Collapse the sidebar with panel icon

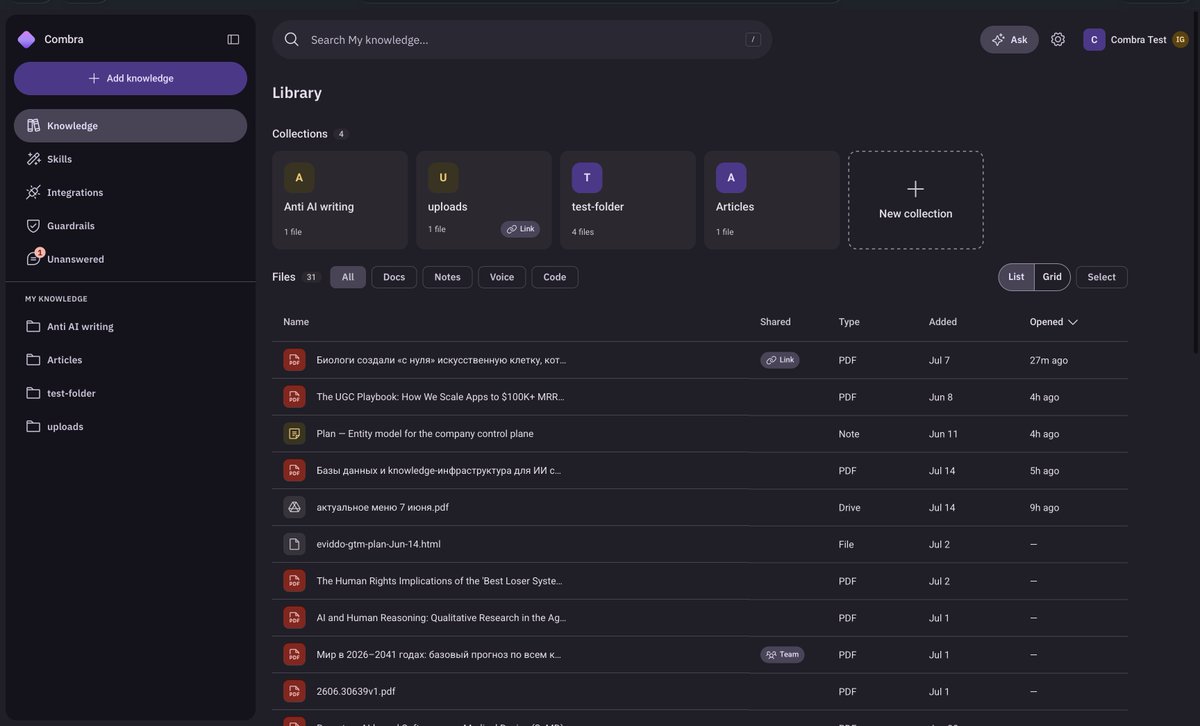pyautogui.click(x=233, y=39)
